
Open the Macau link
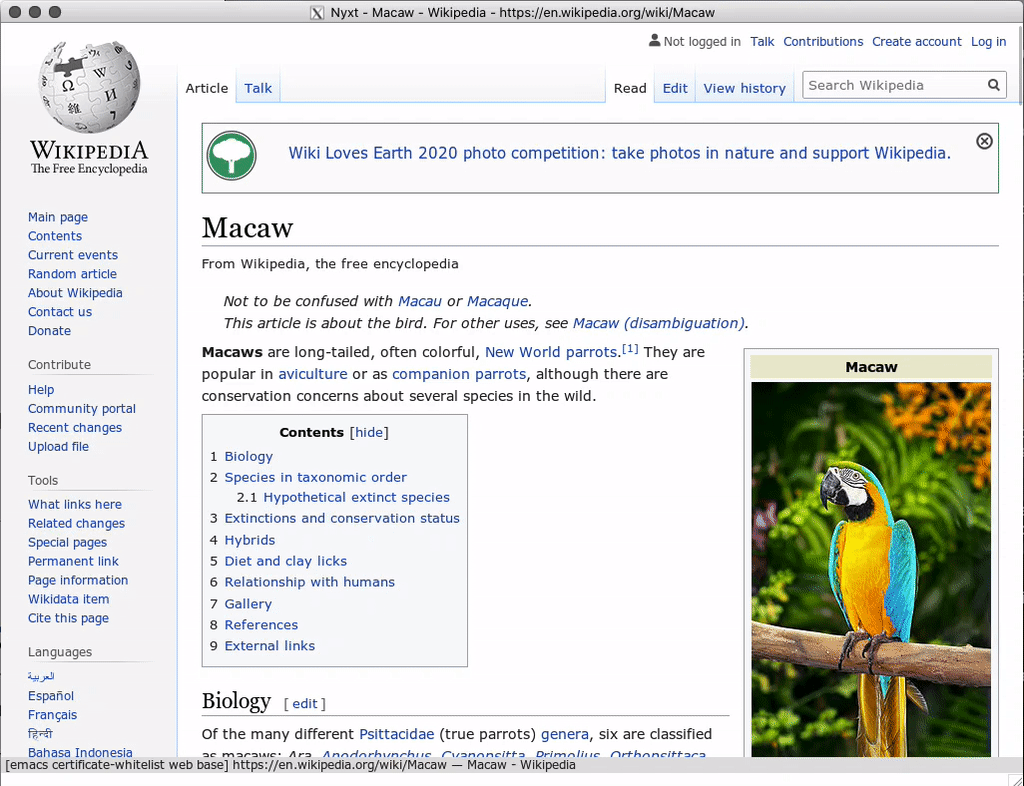pyautogui.click(x=420, y=301)
